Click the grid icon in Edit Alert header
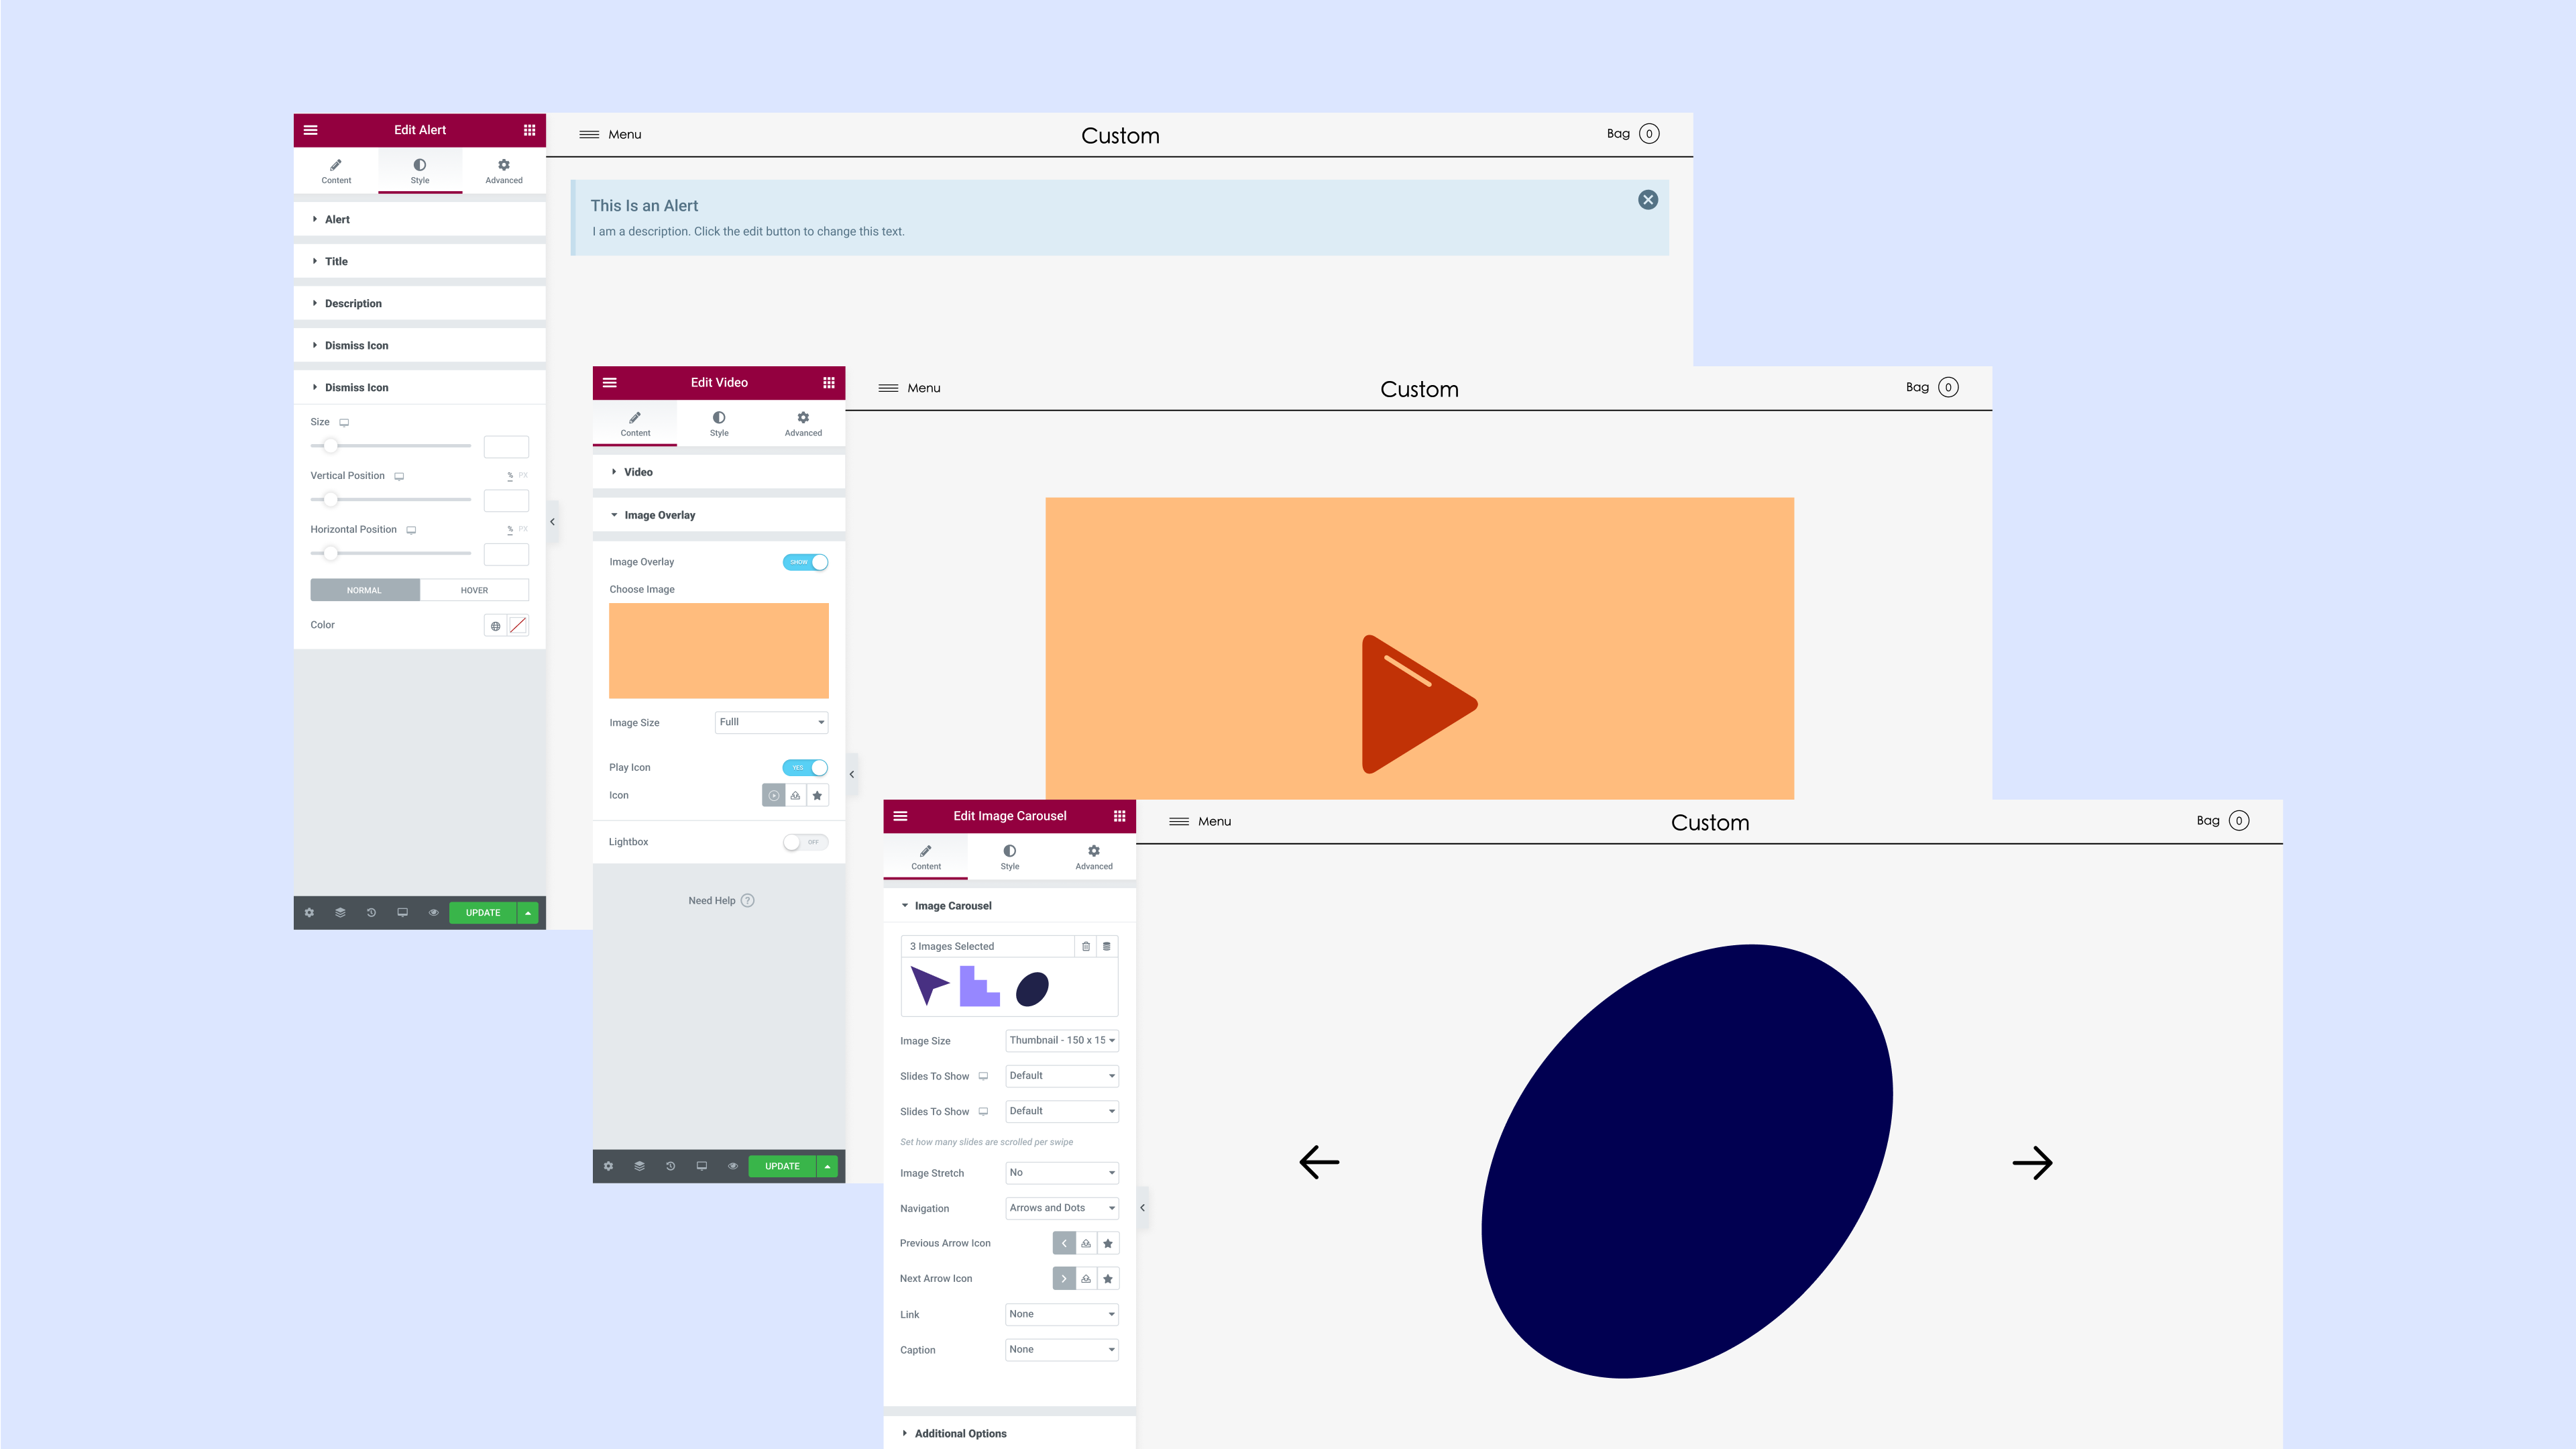The height and width of the screenshot is (1449, 2576). pyautogui.click(x=529, y=129)
